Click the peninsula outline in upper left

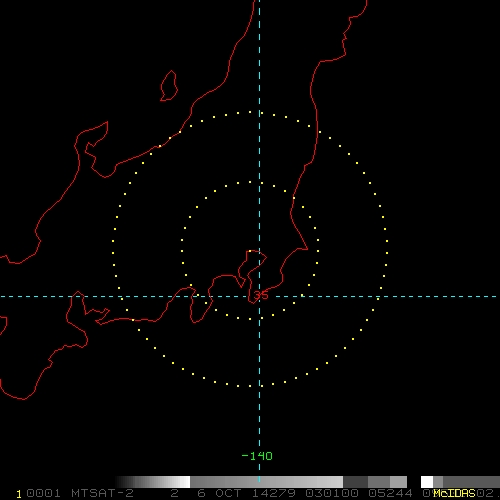(95, 149)
